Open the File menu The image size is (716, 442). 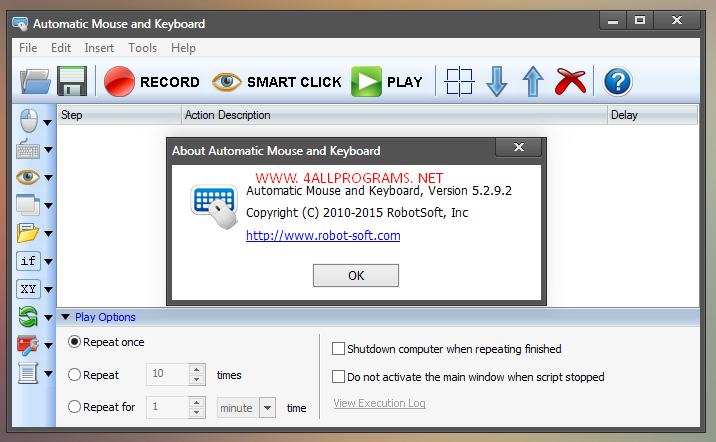28,48
